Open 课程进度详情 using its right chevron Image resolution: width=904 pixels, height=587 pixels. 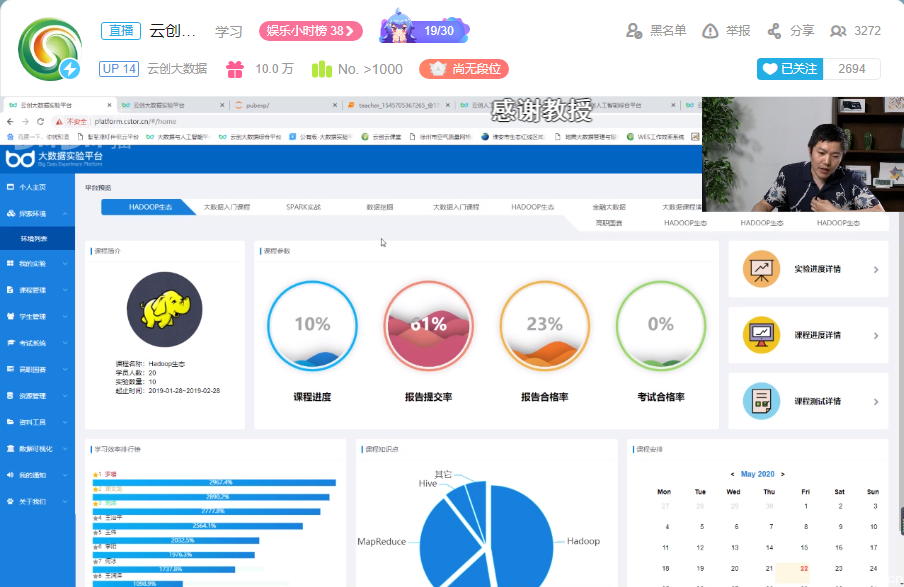click(876, 336)
